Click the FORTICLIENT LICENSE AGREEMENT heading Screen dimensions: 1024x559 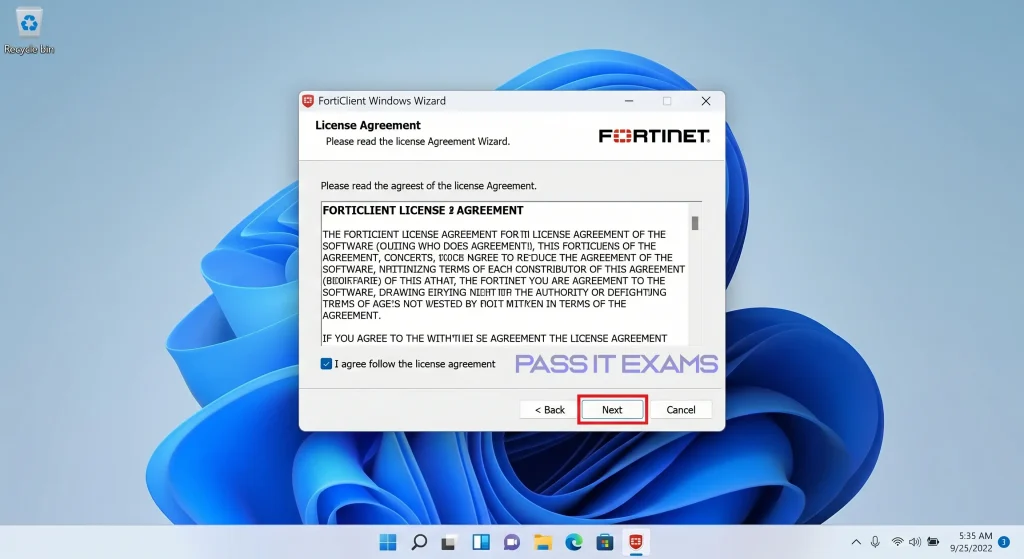pos(423,210)
